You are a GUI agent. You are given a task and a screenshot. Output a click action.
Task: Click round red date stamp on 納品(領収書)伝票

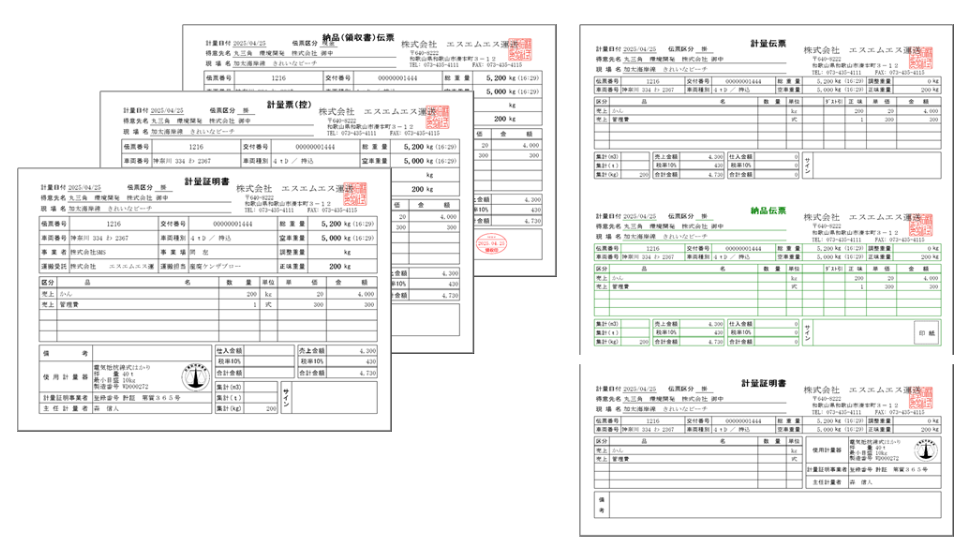(491, 244)
